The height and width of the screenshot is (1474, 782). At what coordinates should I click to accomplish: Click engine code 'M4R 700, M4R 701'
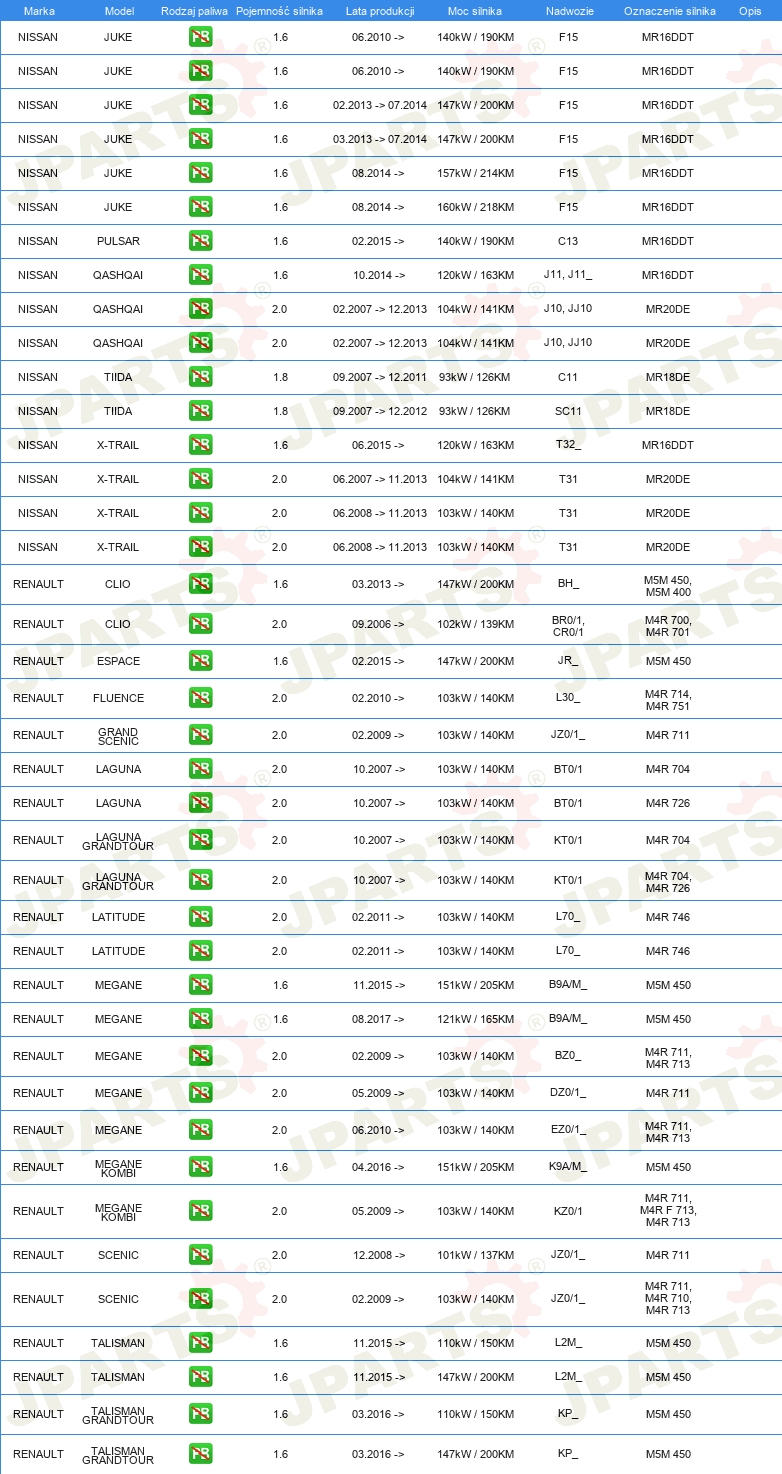pyautogui.click(x=668, y=625)
